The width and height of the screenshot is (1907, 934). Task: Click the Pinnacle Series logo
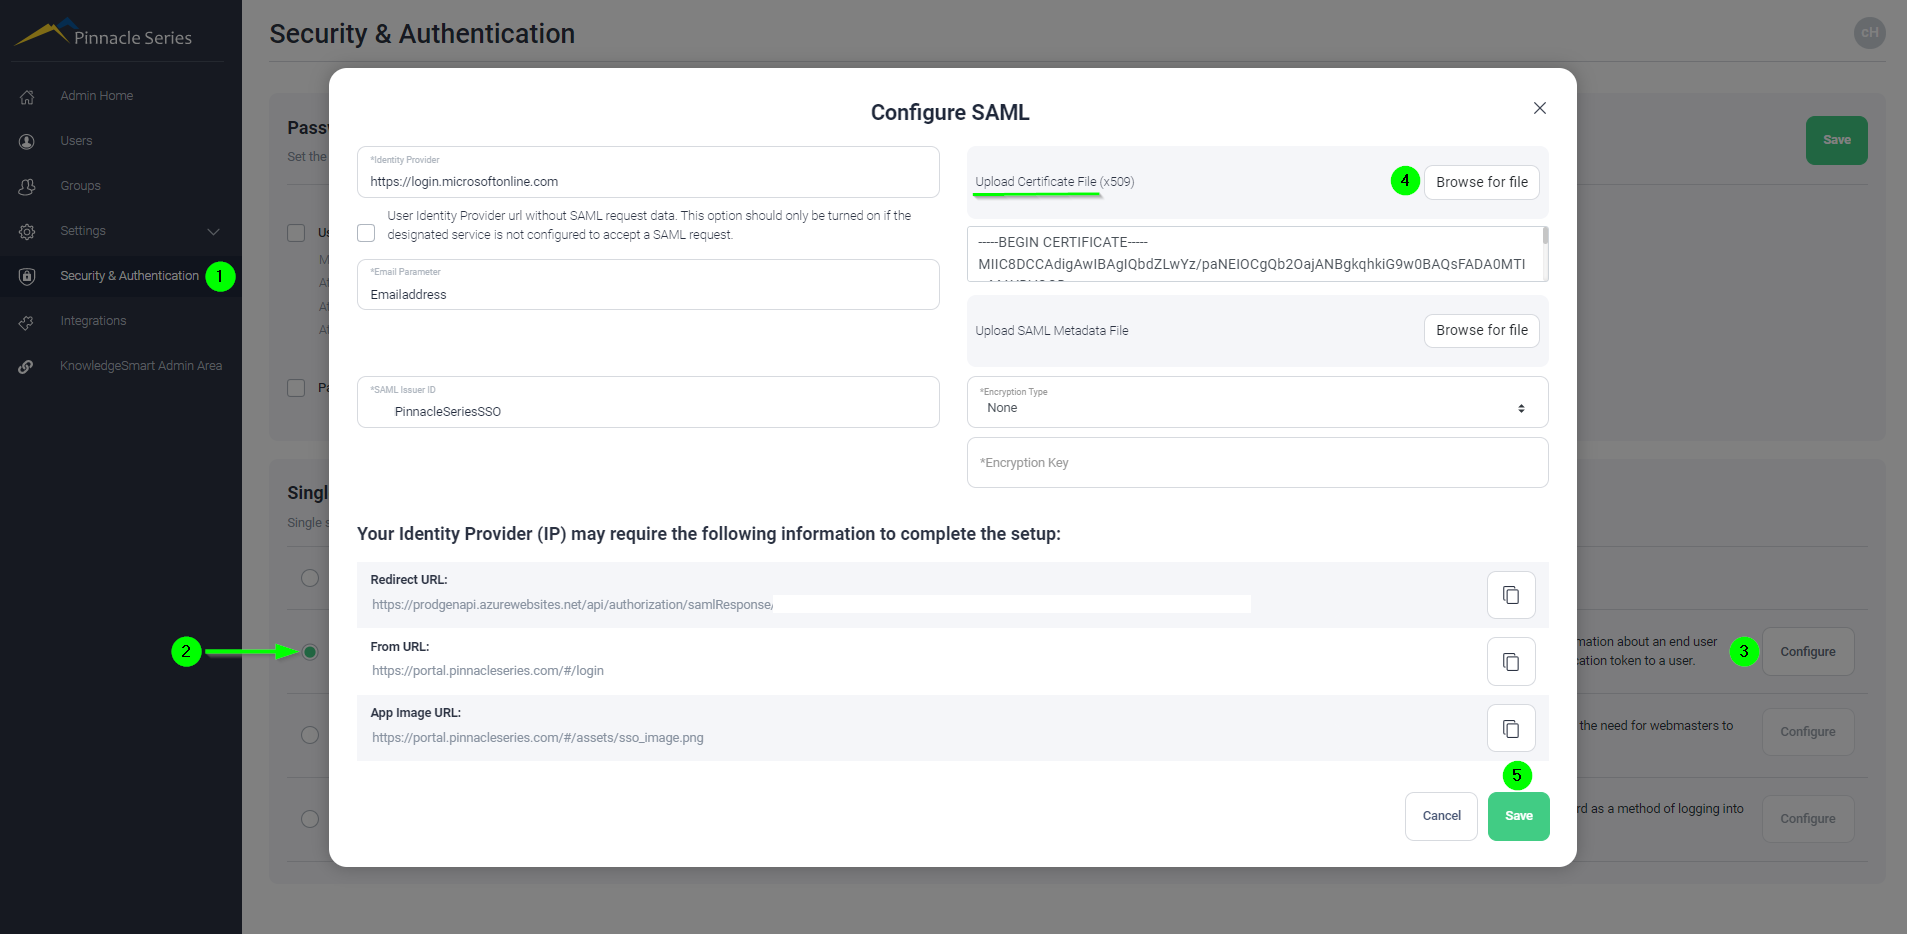[104, 34]
